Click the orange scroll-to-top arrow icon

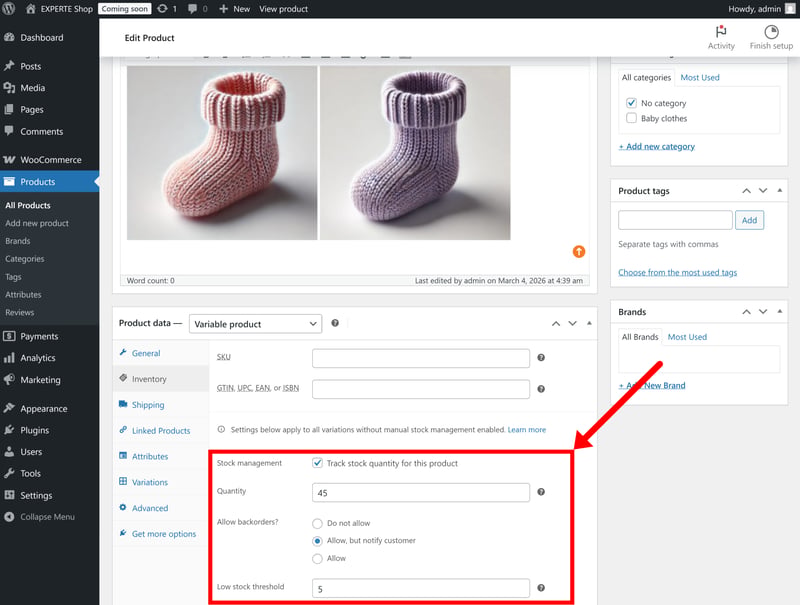pos(579,251)
